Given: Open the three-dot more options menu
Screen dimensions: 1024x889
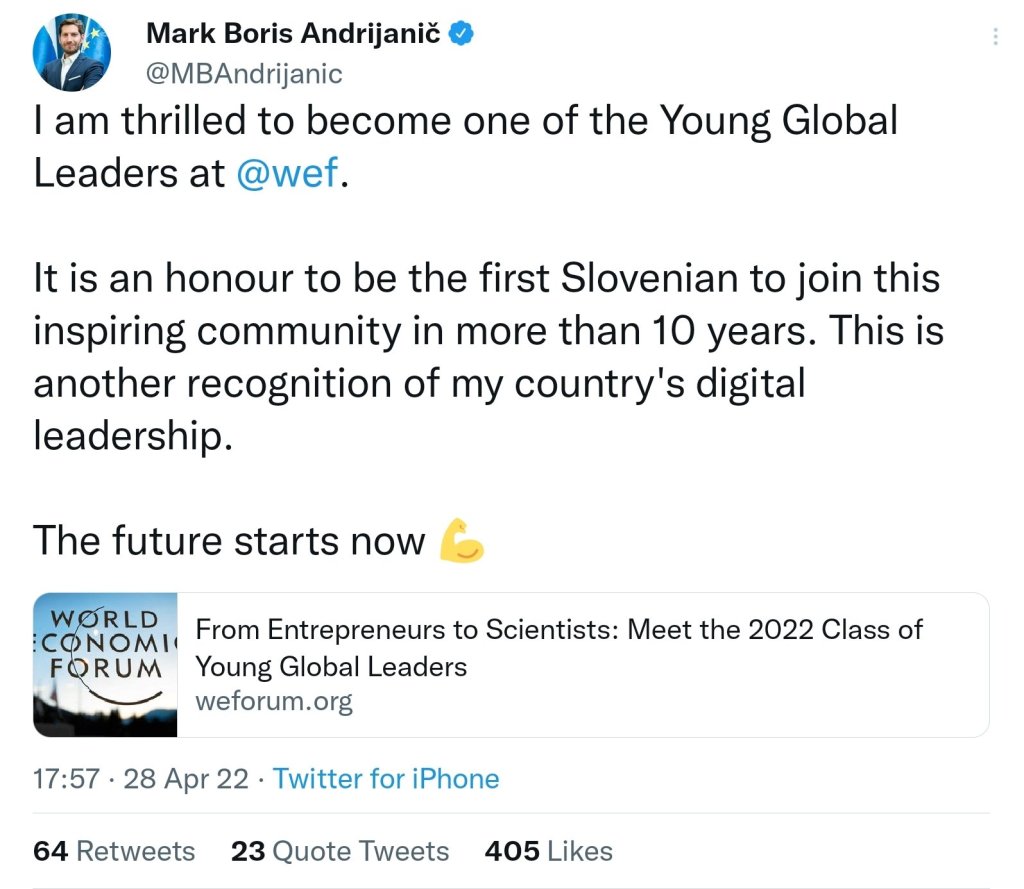Looking at the screenshot, I should [995, 37].
